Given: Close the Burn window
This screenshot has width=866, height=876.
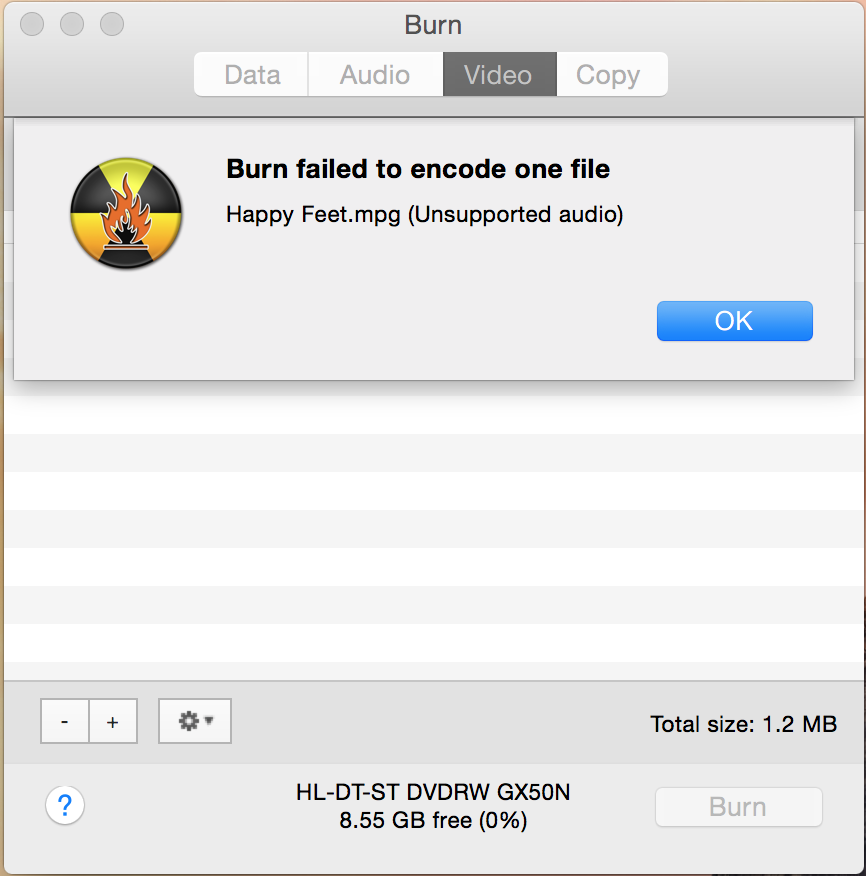Looking at the screenshot, I should 32,24.
